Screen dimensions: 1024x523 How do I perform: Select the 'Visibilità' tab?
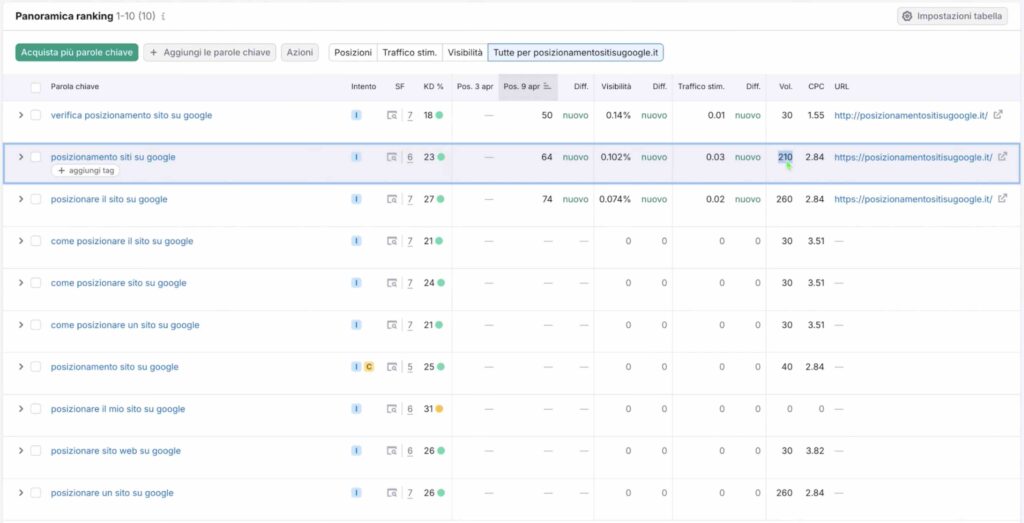465,52
